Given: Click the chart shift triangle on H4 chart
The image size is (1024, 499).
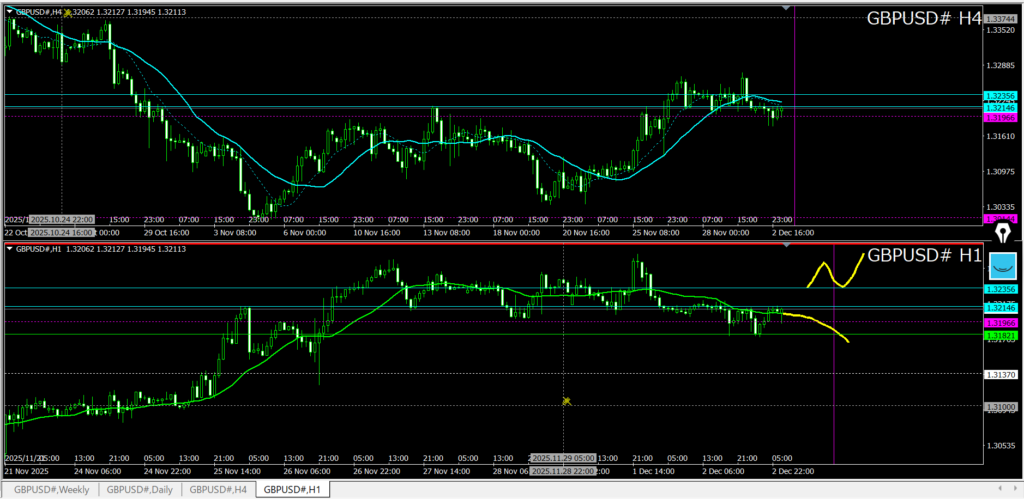Looking at the screenshot, I should tap(787, 9).
